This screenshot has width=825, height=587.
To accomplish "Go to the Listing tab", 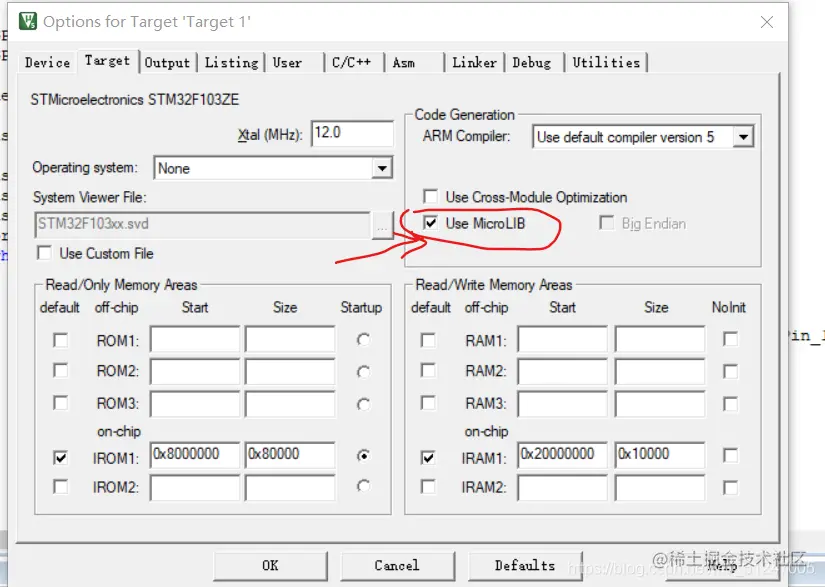I will (x=231, y=63).
